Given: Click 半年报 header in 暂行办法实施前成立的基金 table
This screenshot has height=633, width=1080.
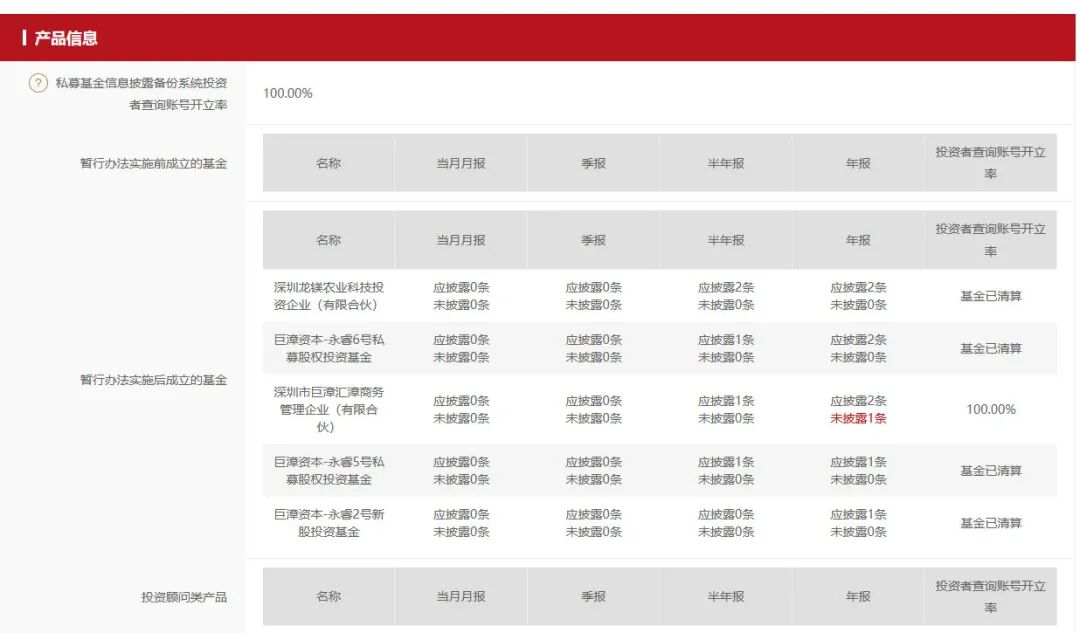Looking at the screenshot, I should tap(726, 163).
